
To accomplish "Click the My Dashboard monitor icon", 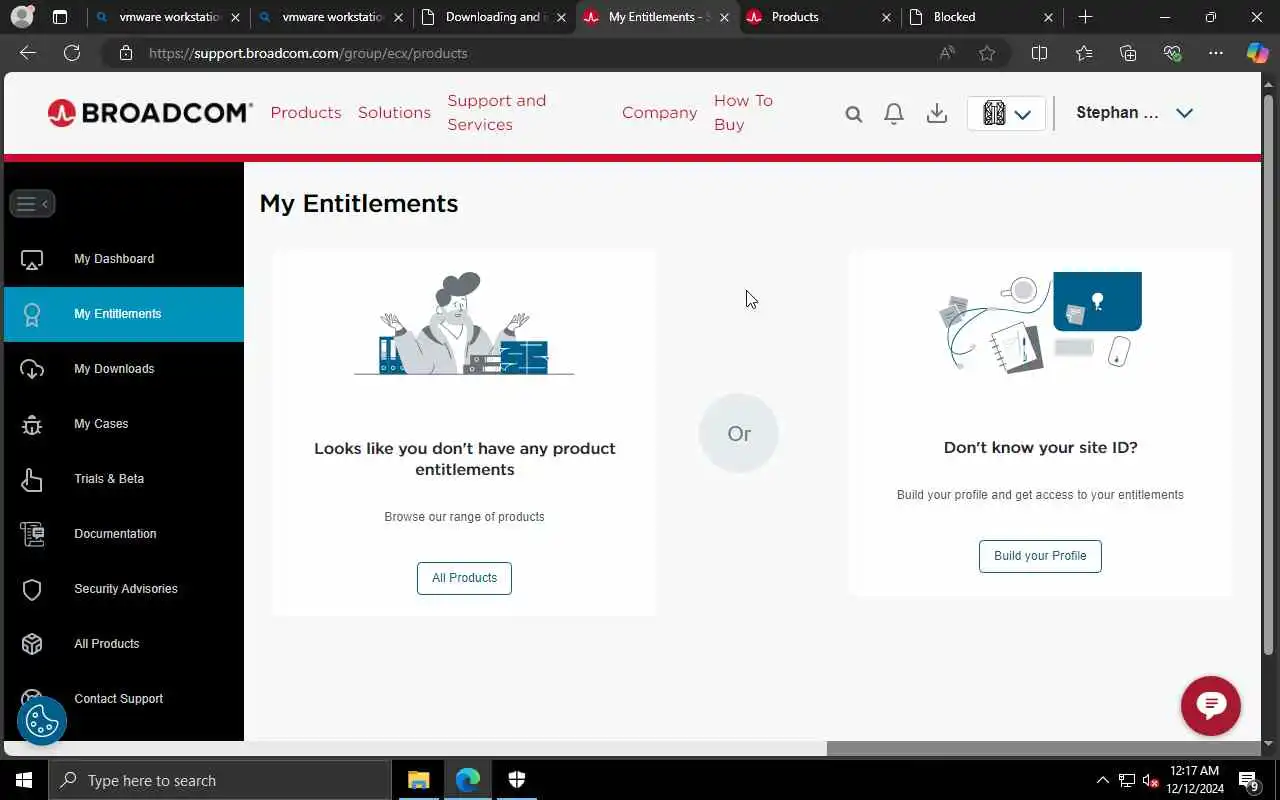I will click(x=32, y=260).
